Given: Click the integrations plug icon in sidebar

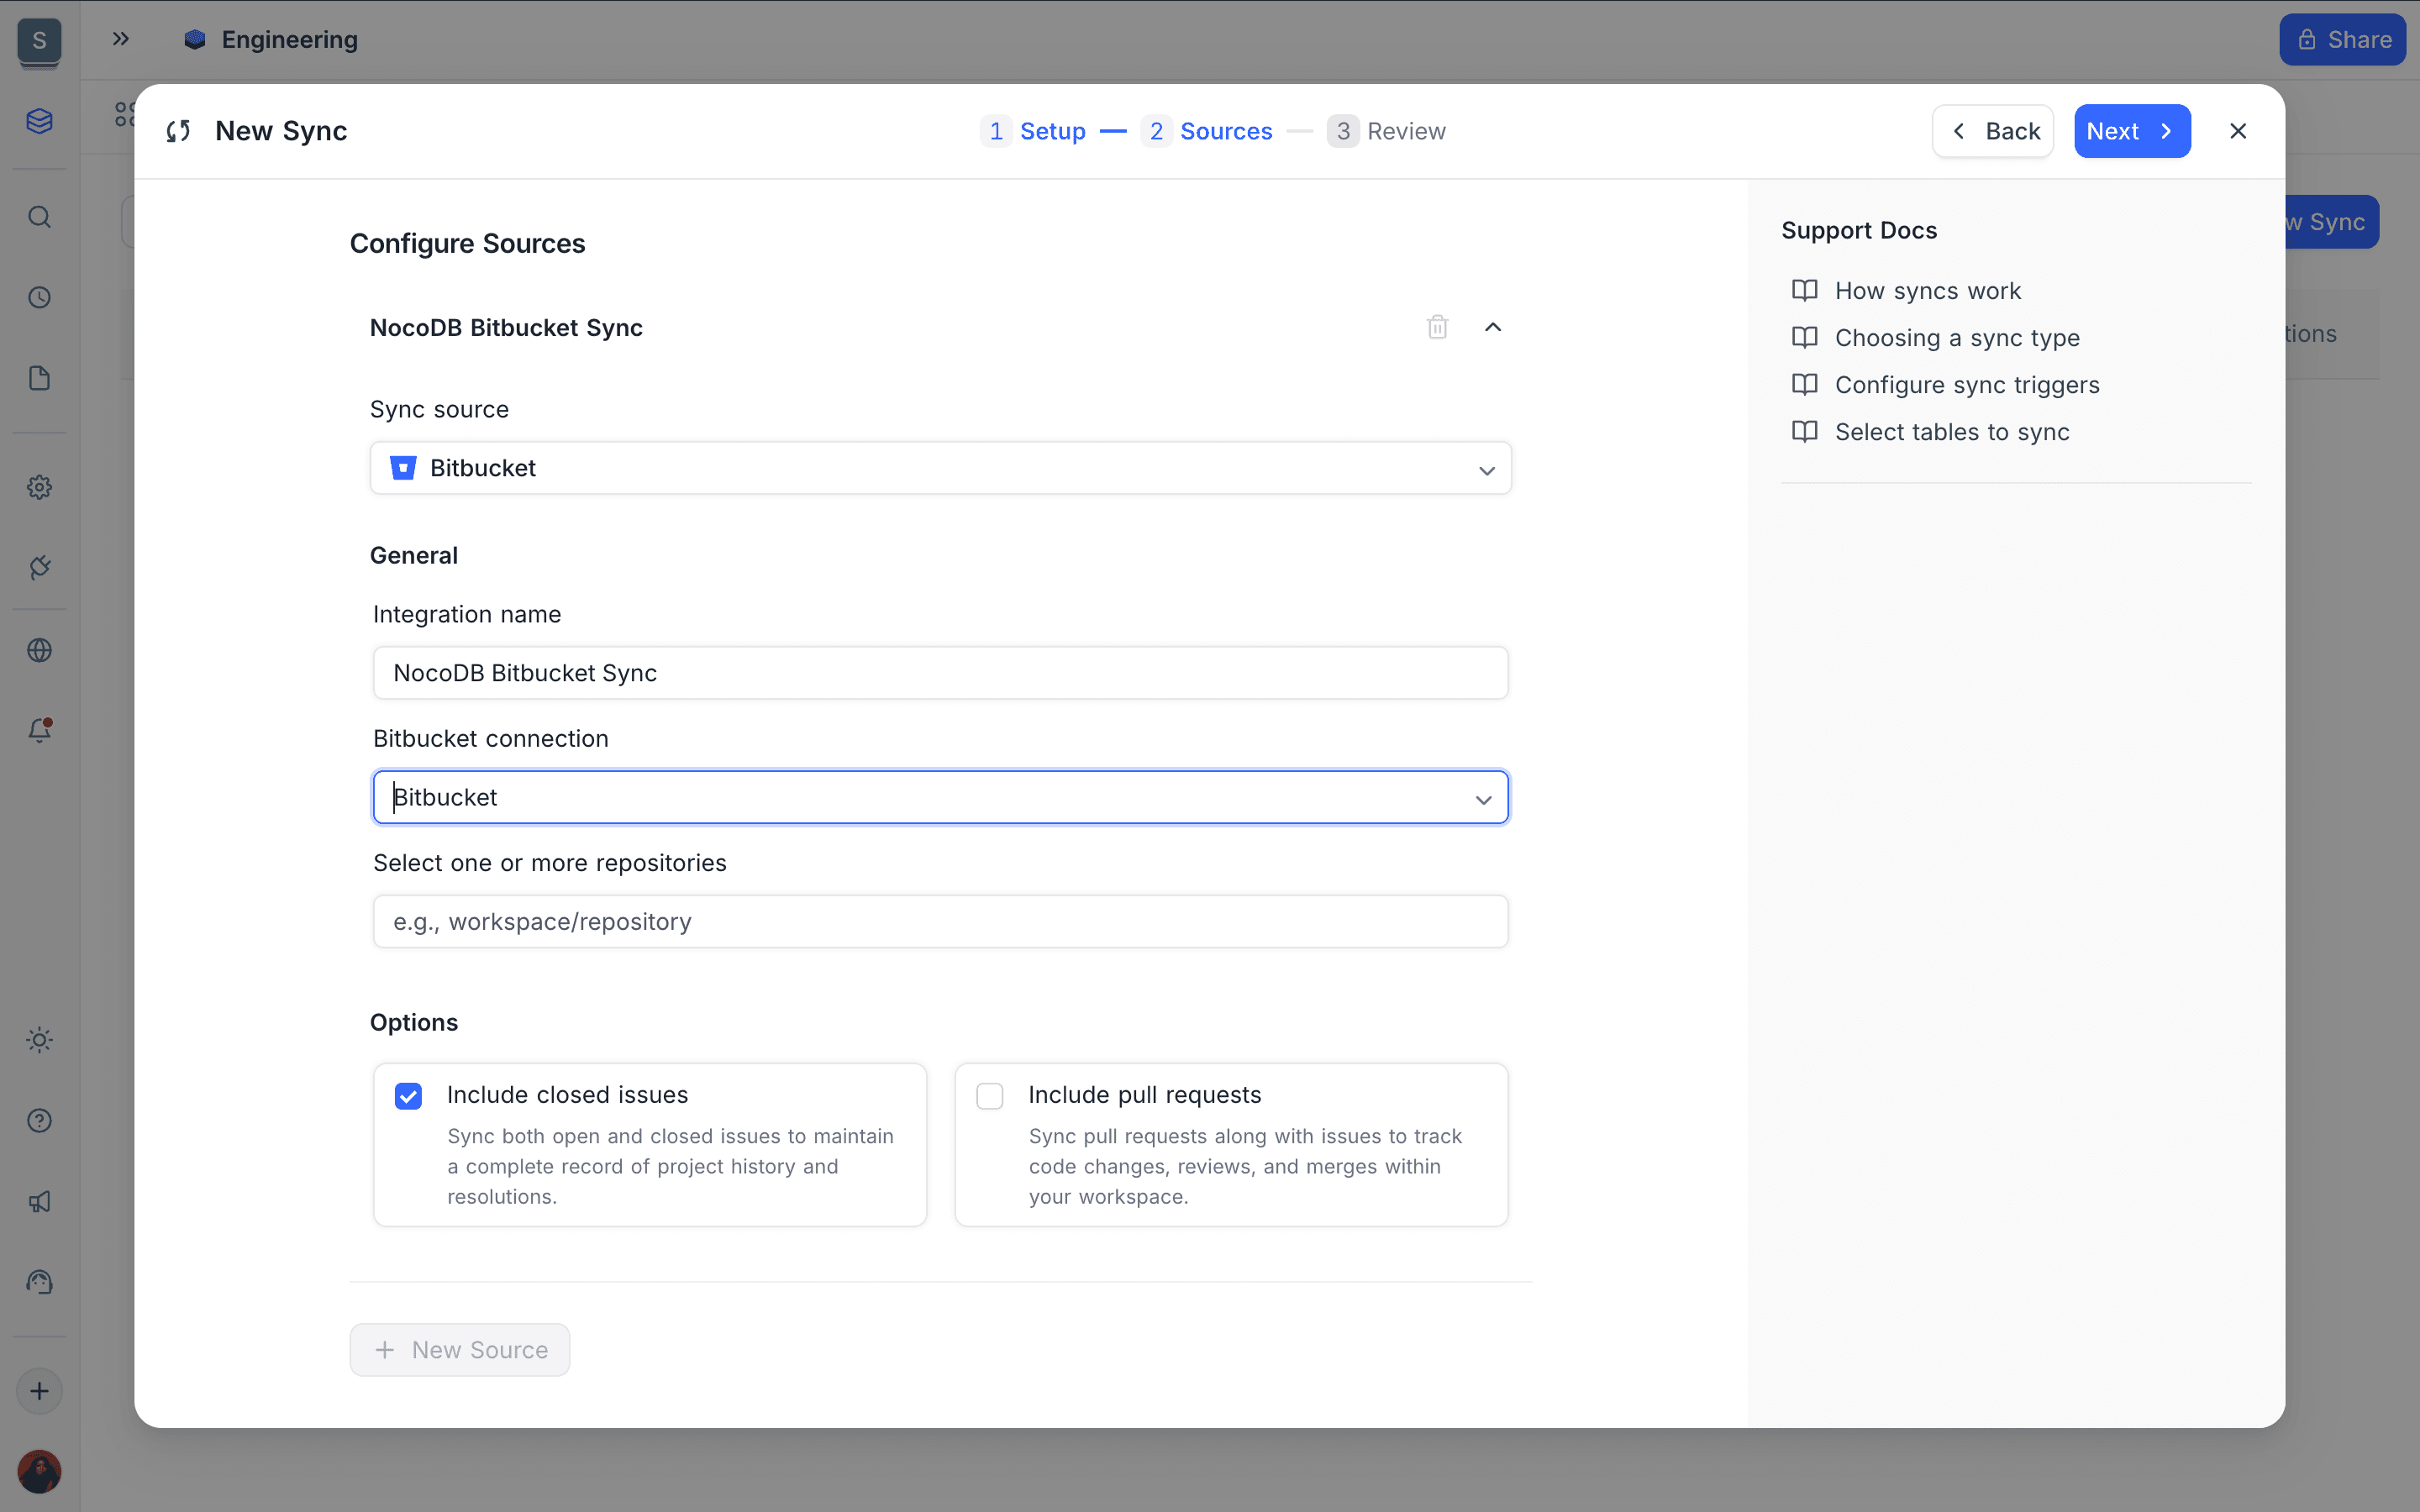Looking at the screenshot, I should [x=40, y=567].
